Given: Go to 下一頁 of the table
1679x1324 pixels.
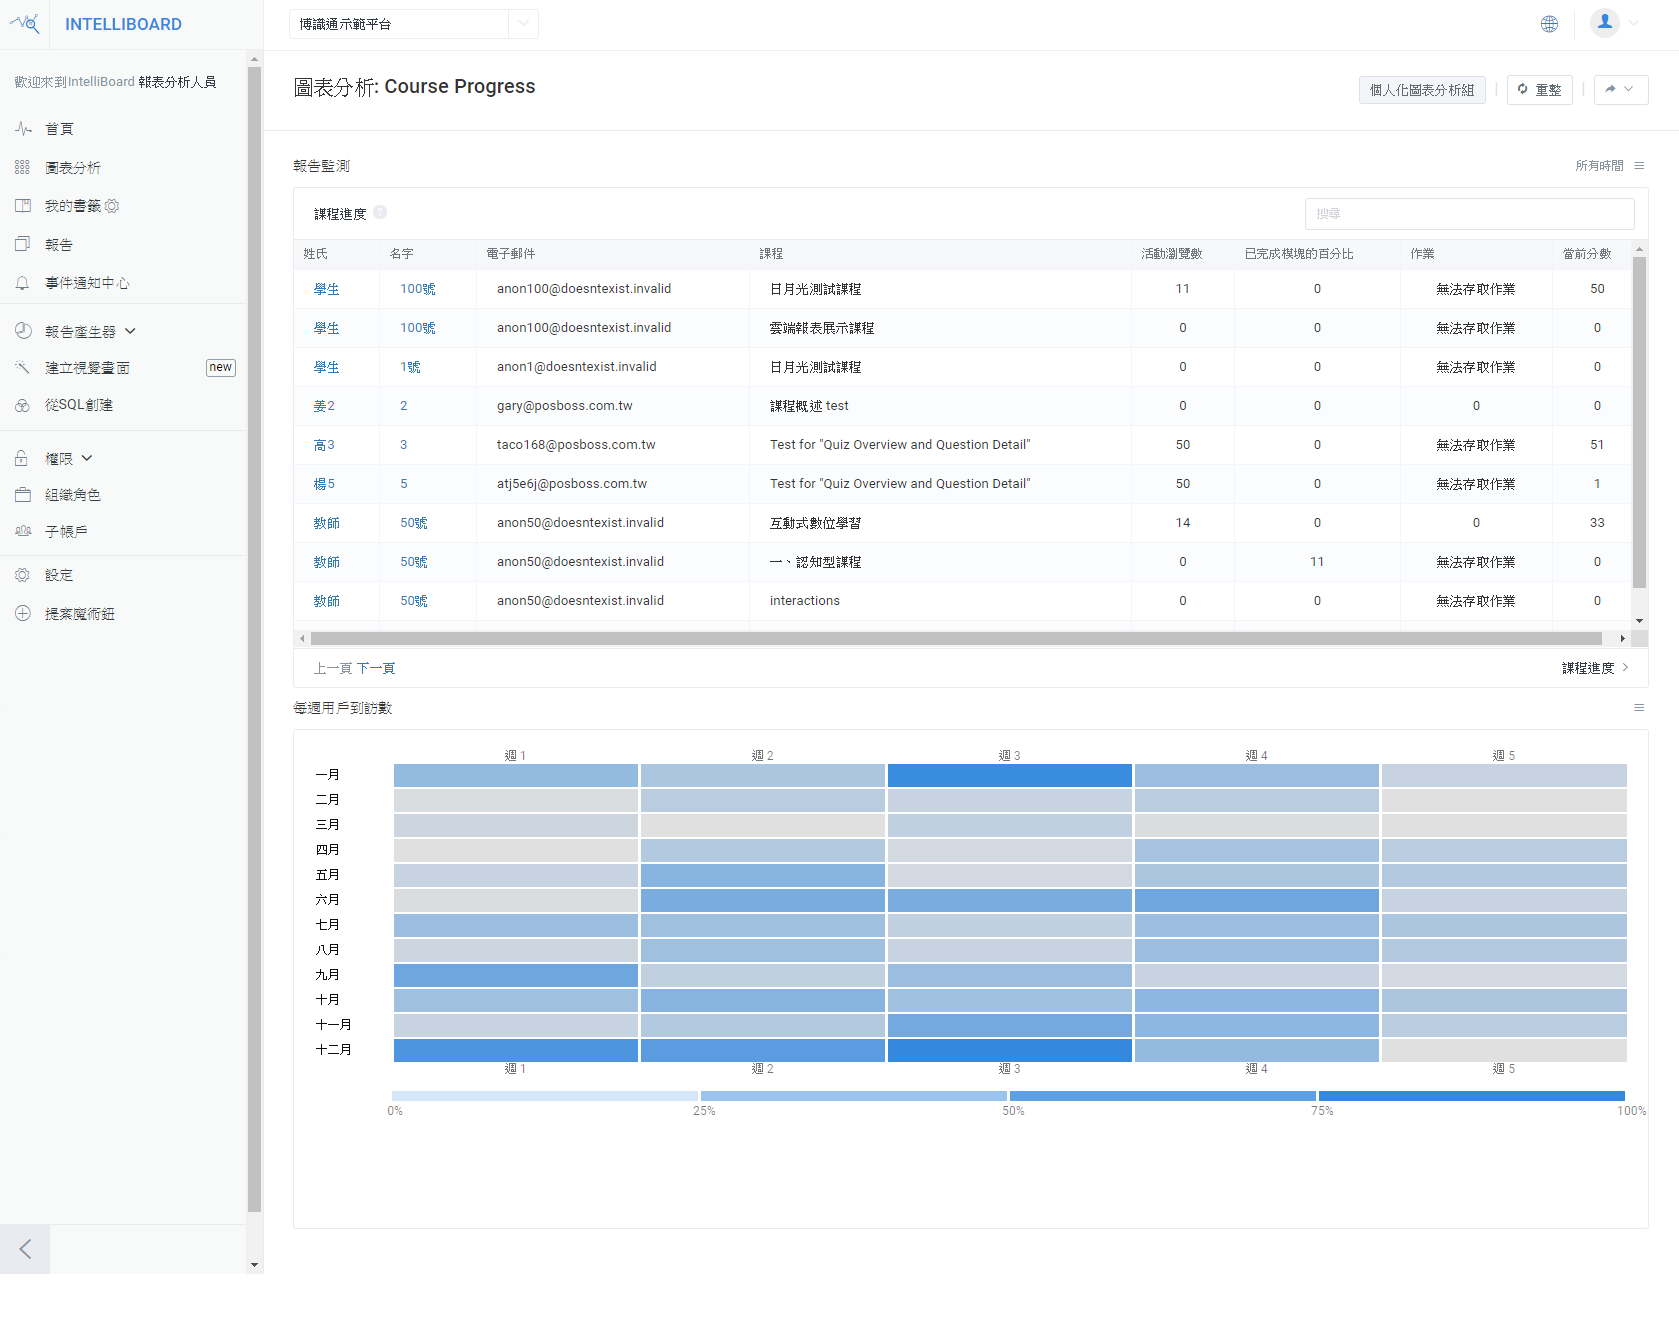Looking at the screenshot, I should 376,668.
